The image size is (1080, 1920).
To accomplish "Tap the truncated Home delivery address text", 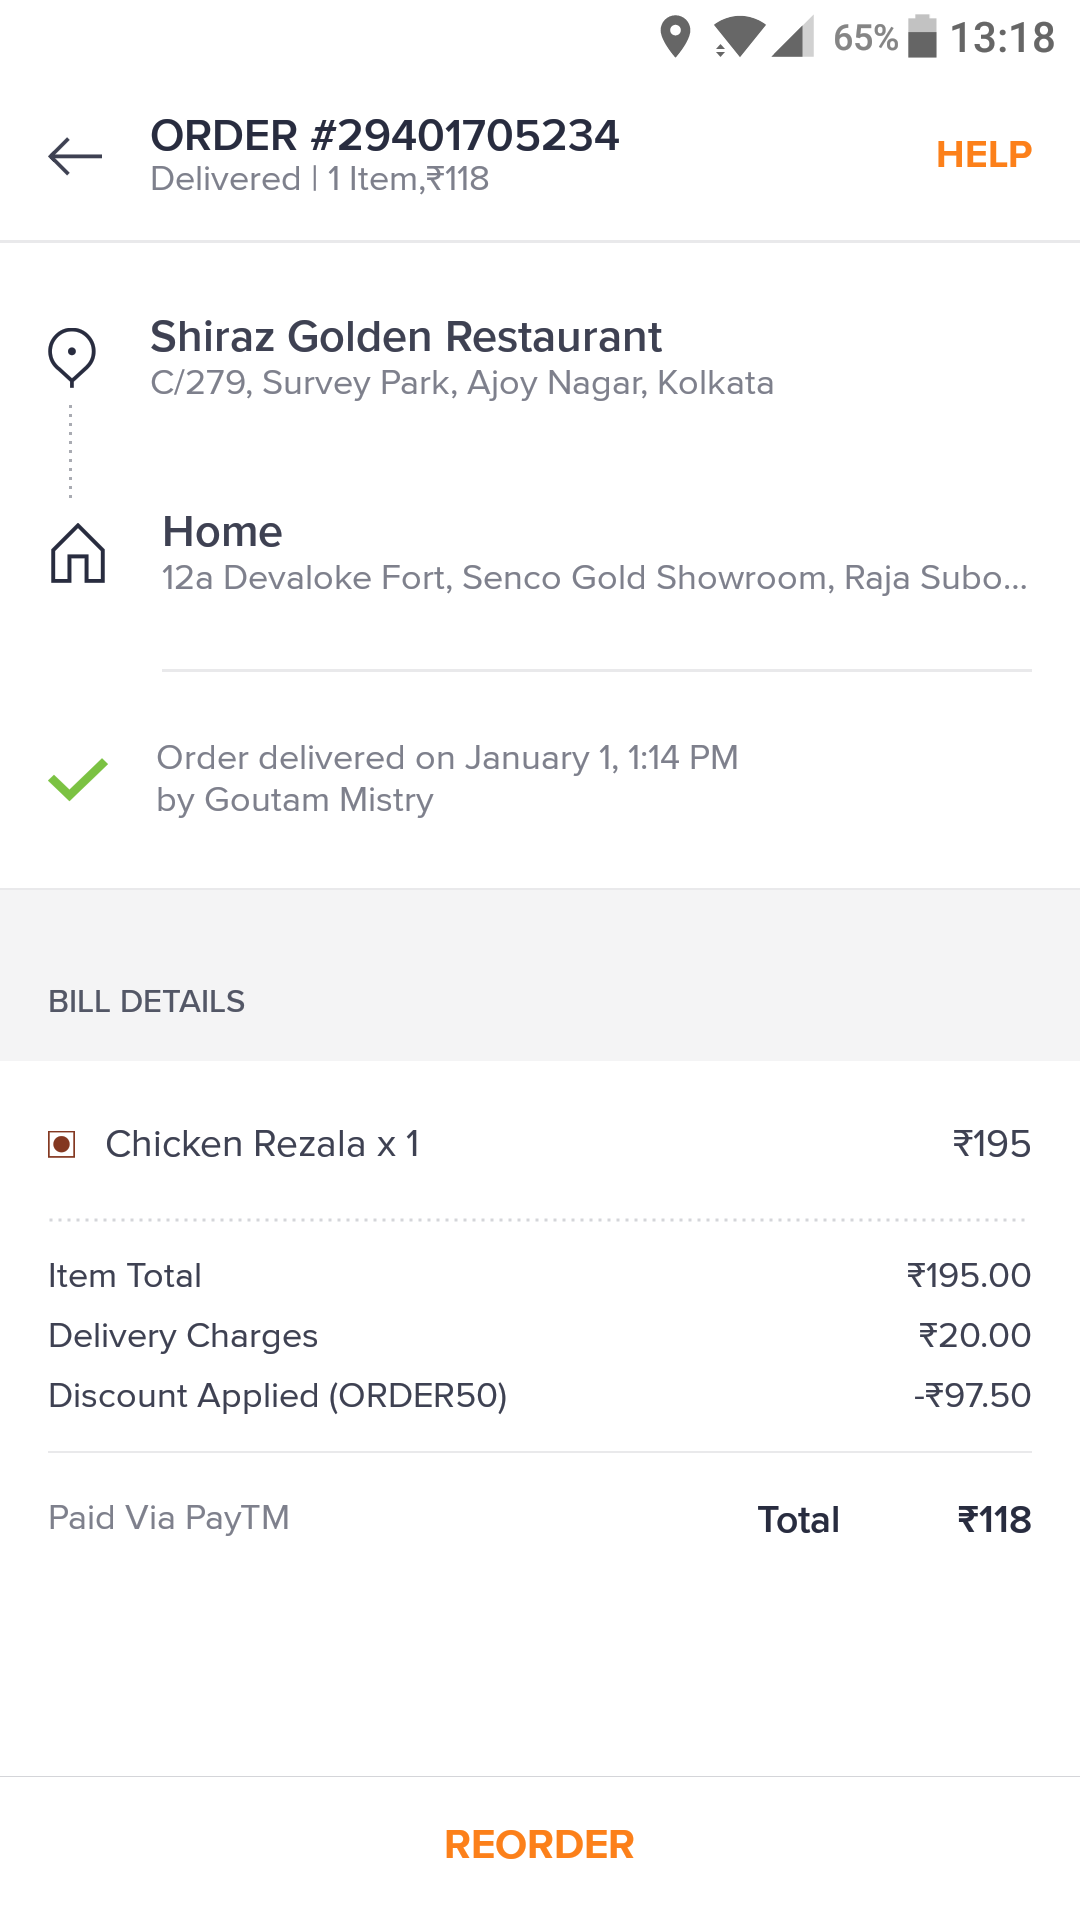I will (x=595, y=578).
